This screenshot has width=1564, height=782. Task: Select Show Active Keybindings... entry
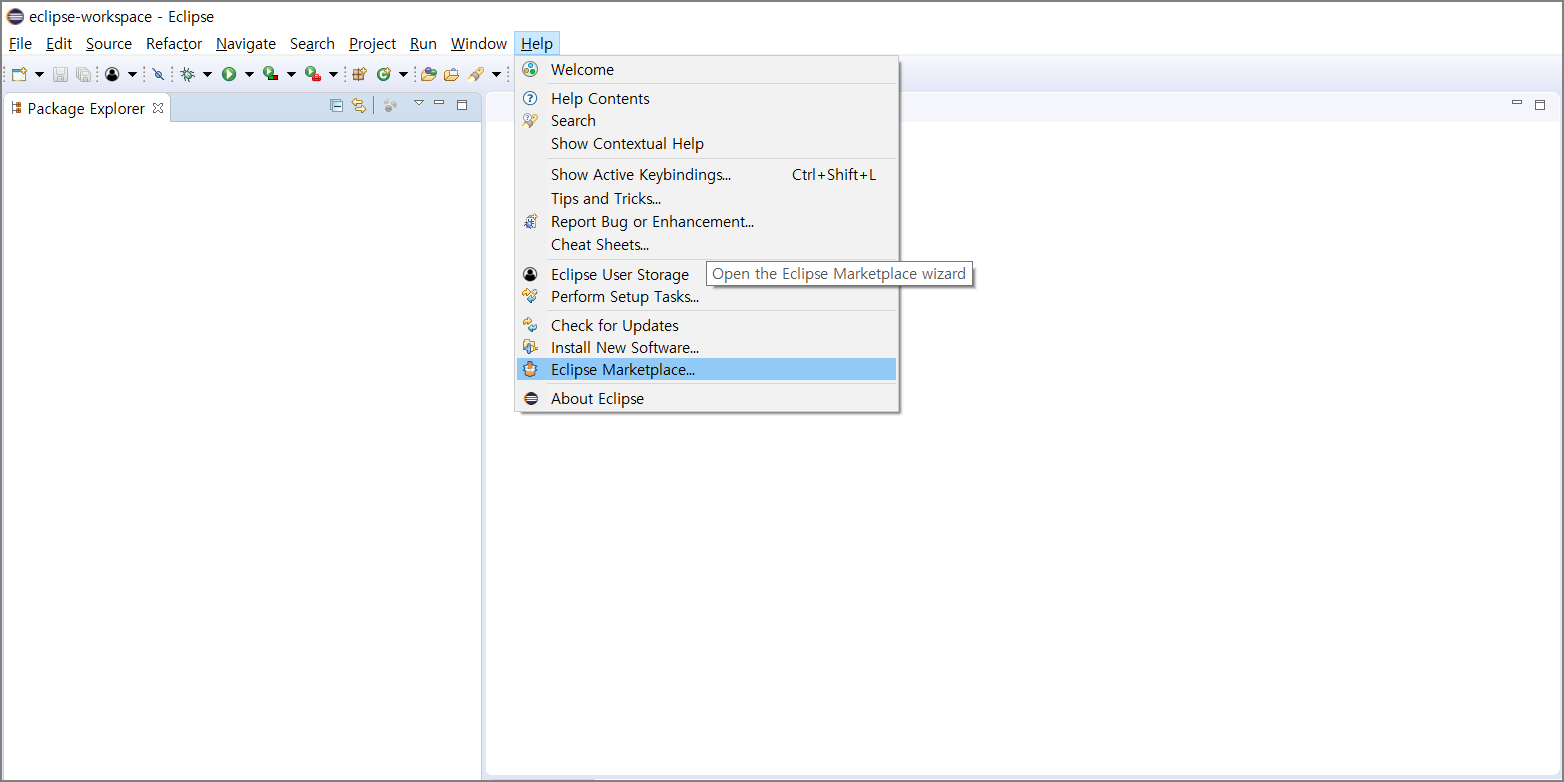point(707,175)
